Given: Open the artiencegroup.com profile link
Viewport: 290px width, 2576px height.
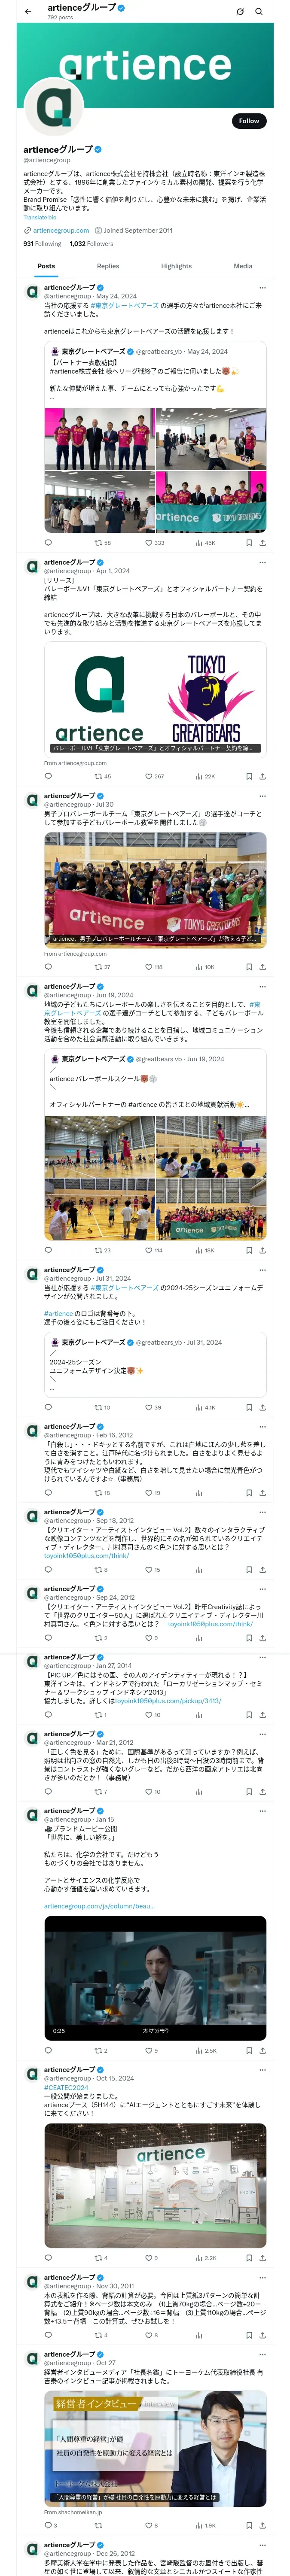Looking at the screenshot, I should point(61,230).
